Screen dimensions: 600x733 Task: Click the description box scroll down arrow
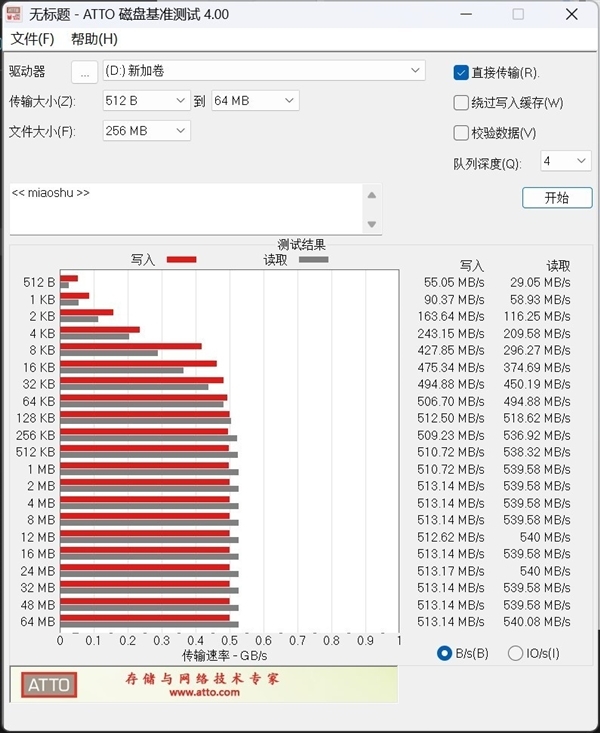(372, 224)
